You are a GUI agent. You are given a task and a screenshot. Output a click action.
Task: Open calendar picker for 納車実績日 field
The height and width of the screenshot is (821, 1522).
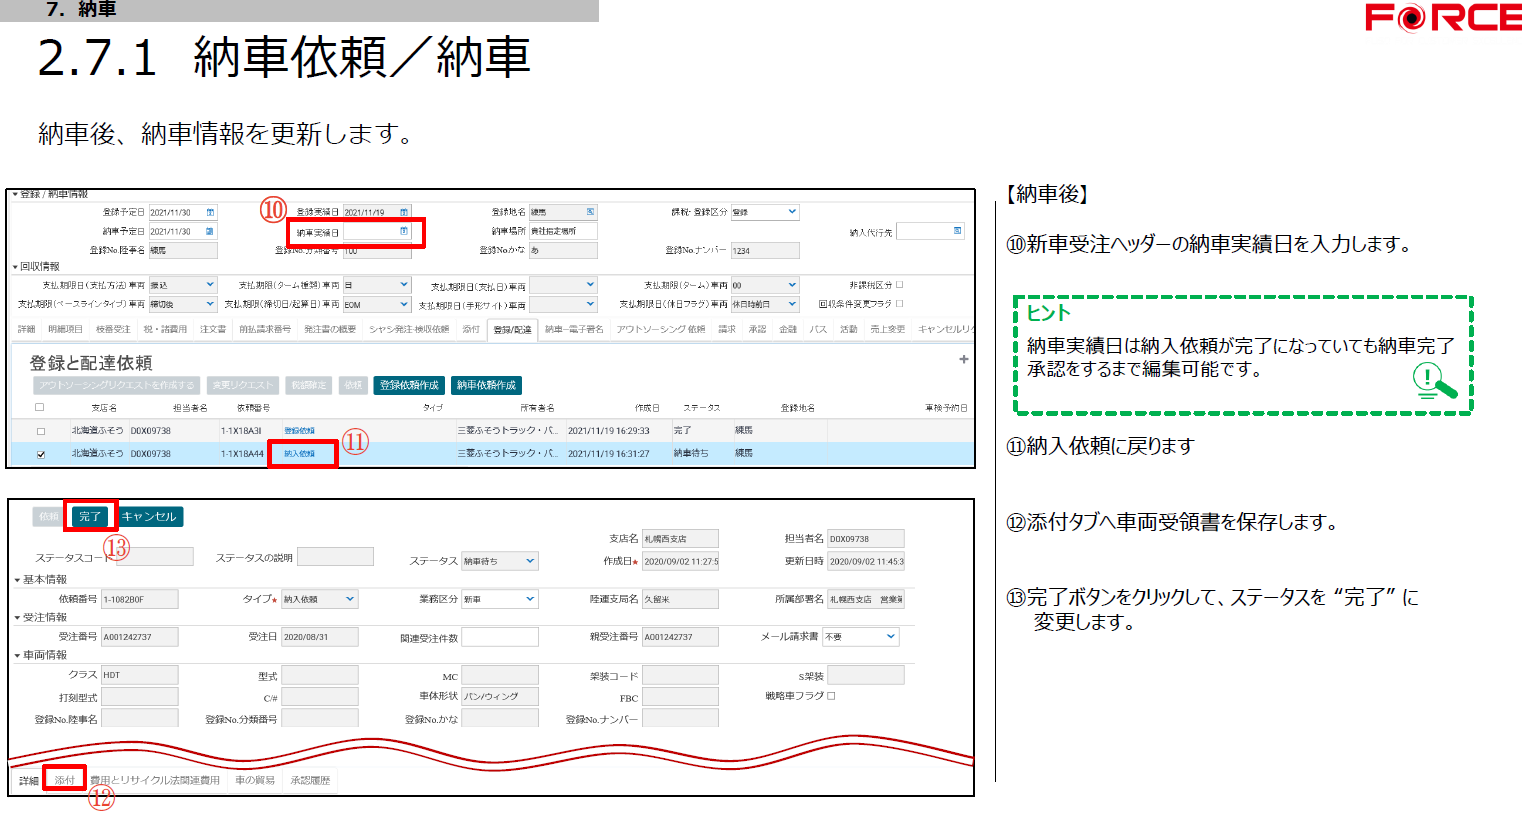point(404,232)
